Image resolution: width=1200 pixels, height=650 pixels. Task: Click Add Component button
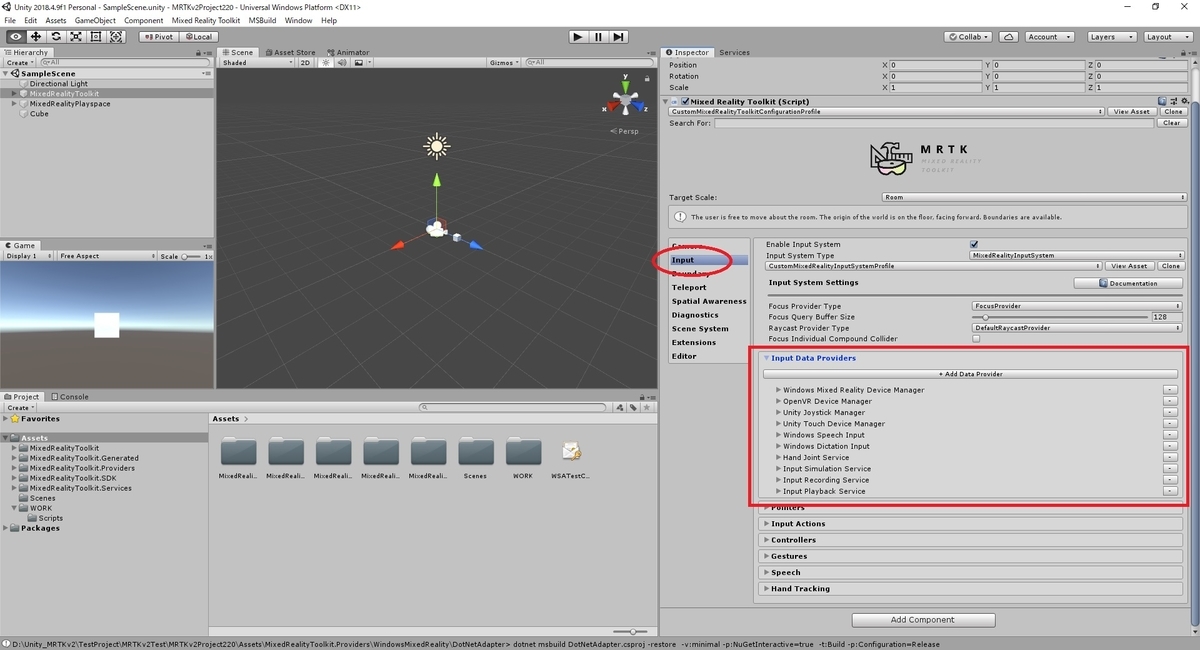click(923, 620)
